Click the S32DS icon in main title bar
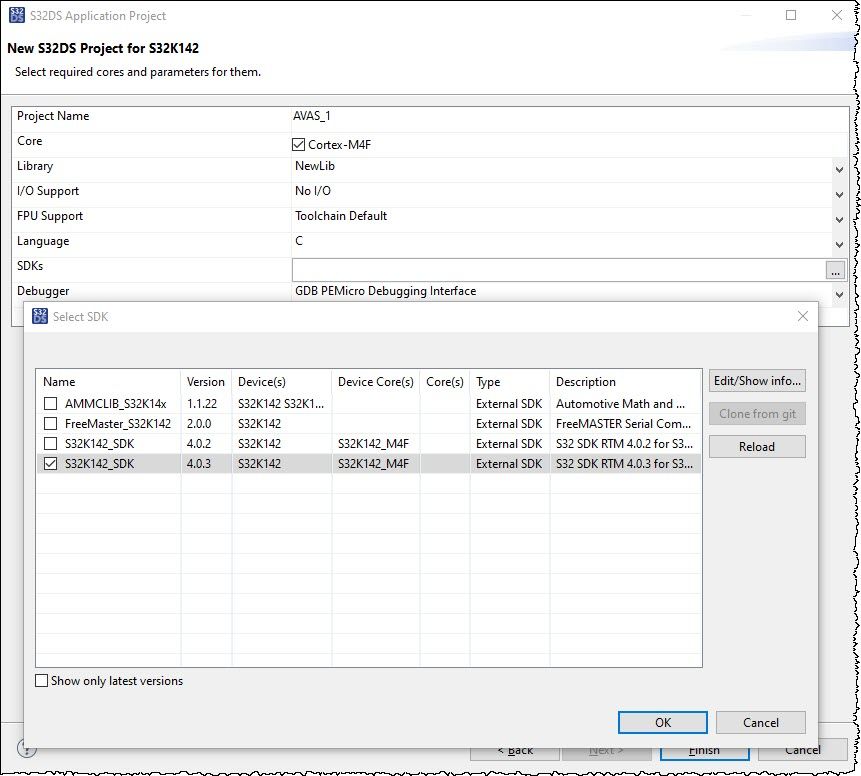 coord(17,15)
